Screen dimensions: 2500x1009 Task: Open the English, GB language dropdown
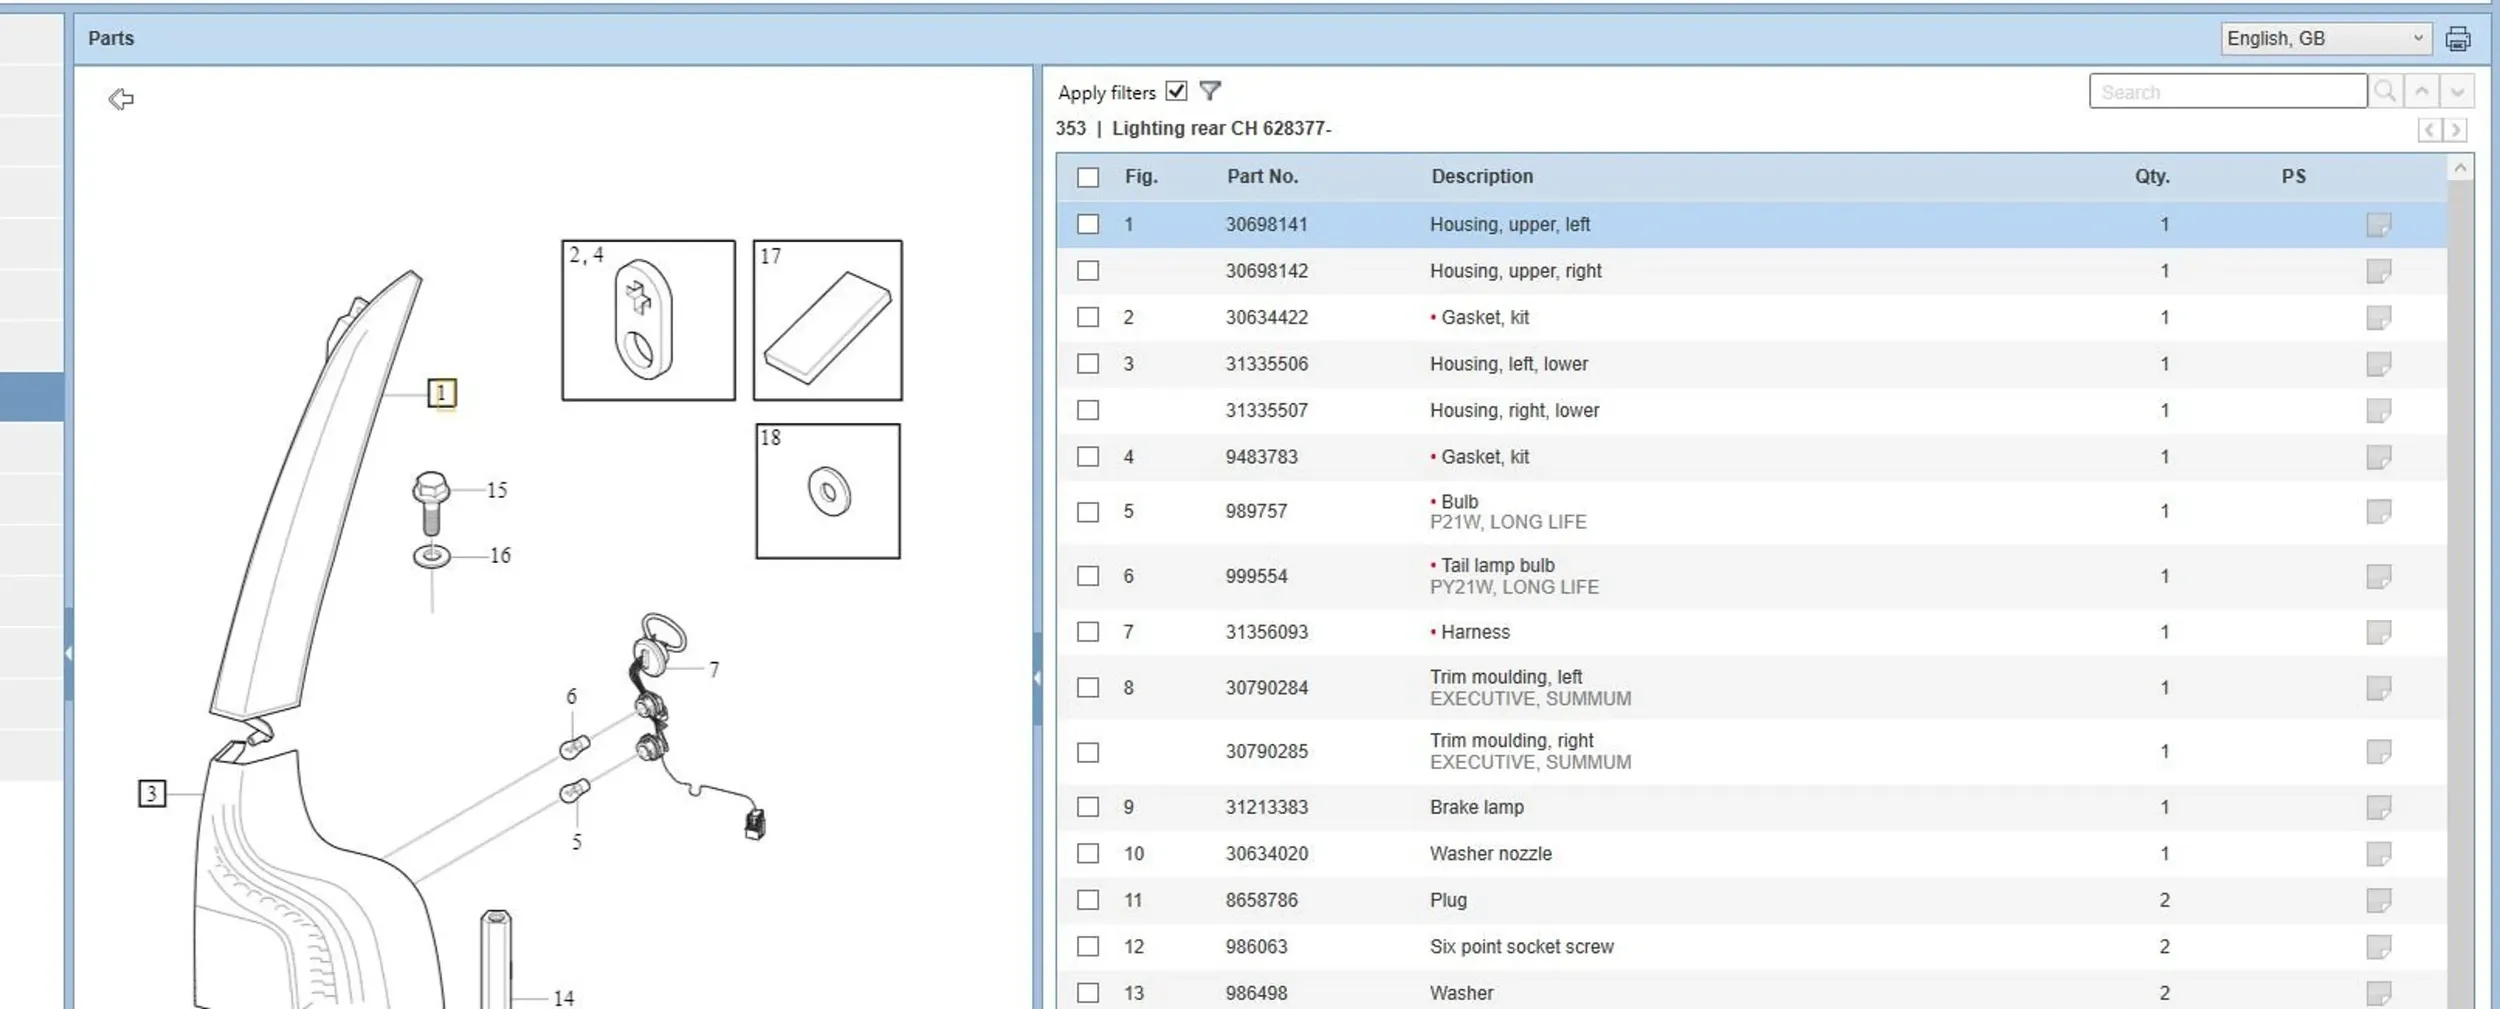(x=2326, y=38)
